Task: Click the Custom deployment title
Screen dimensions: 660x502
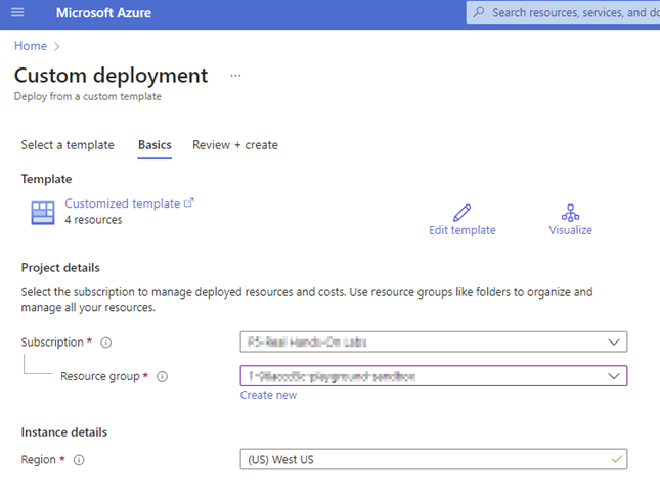Action: (x=111, y=76)
